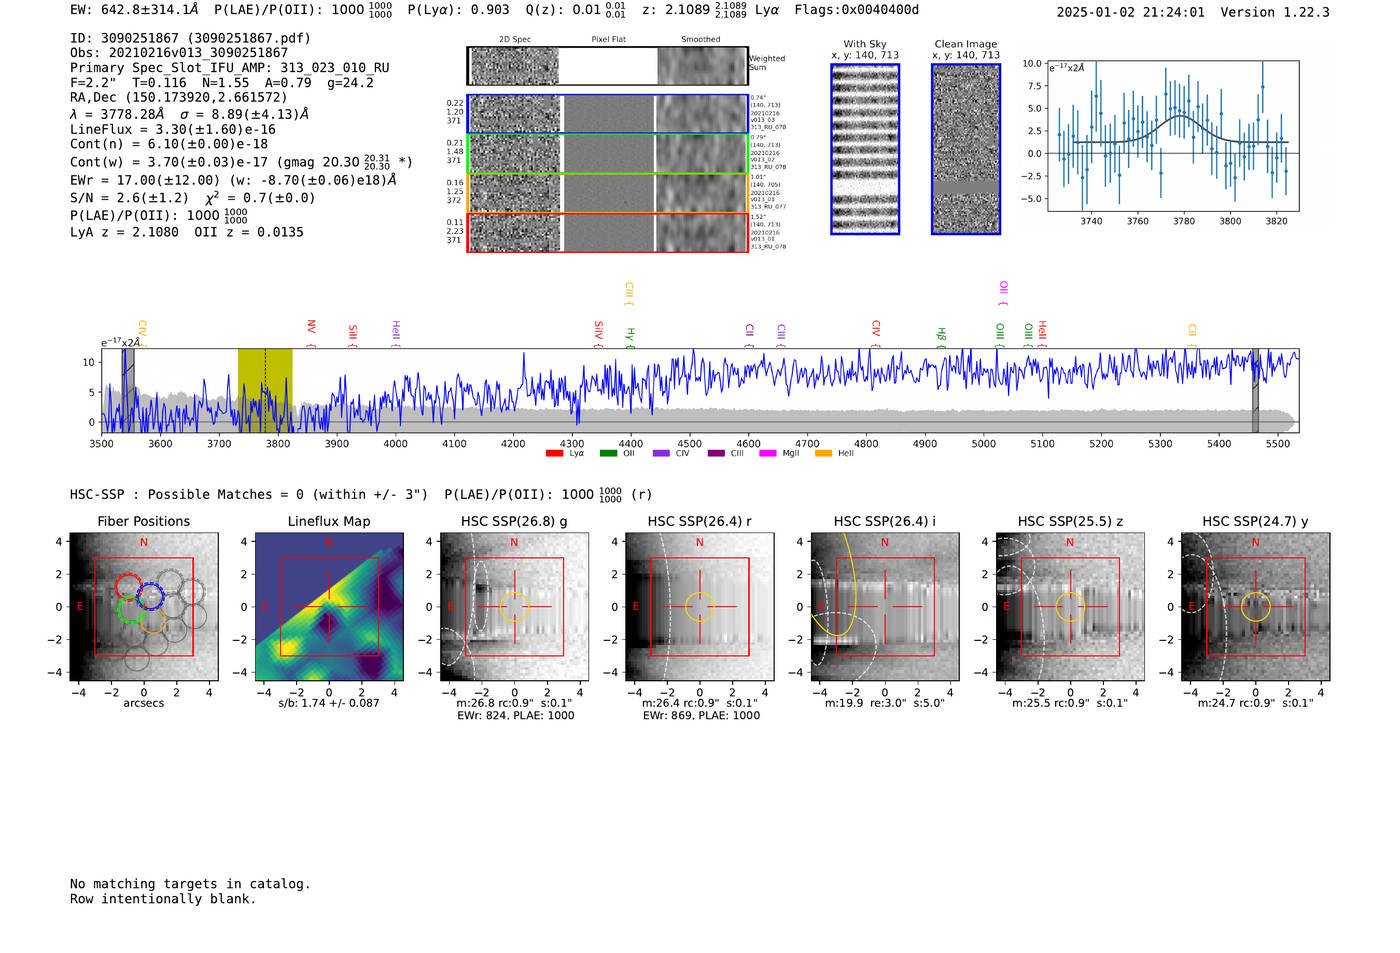The height and width of the screenshot is (953, 1400).
Task: Click the green OII legend swatch
Action: coord(608,454)
